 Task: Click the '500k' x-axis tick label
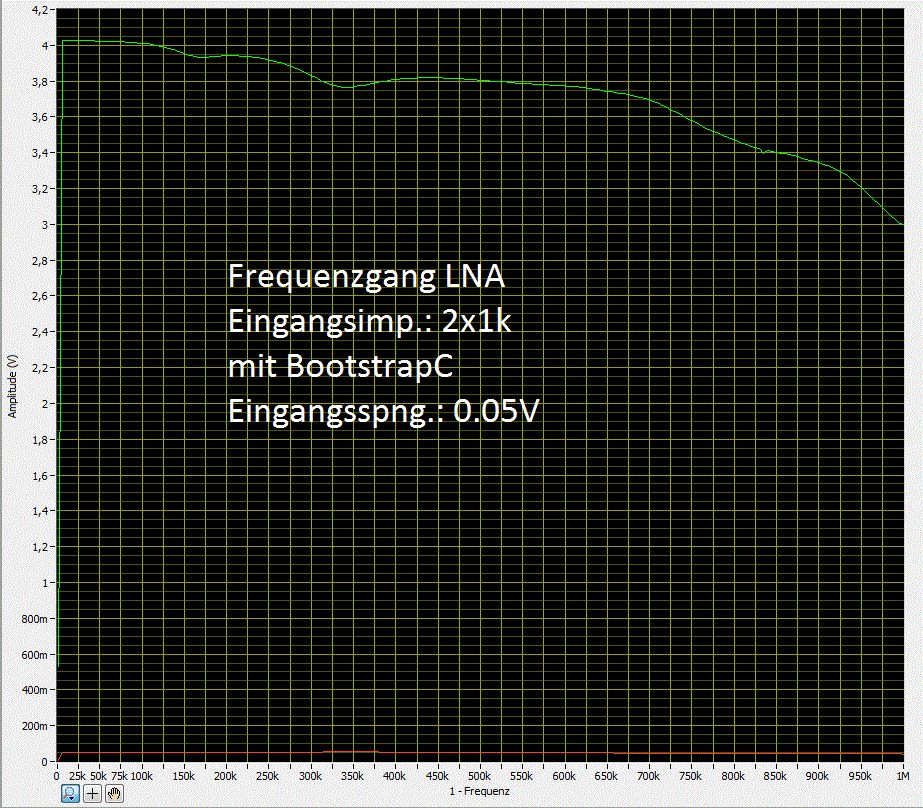[479, 776]
